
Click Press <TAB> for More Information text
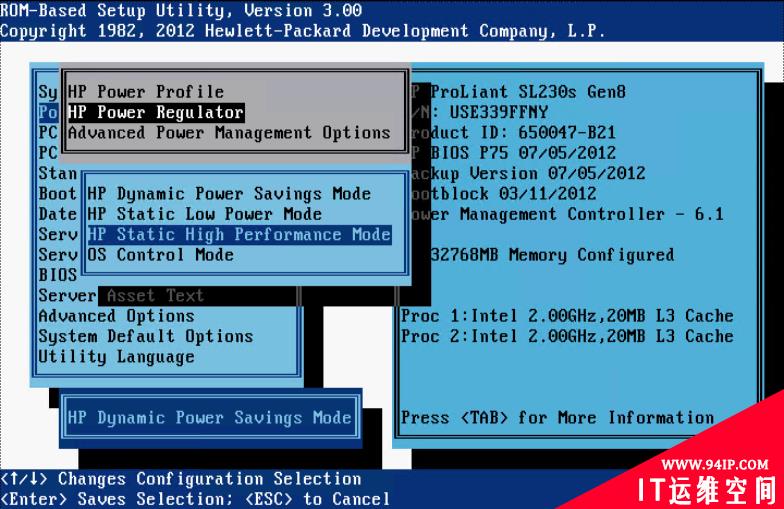point(558,418)
